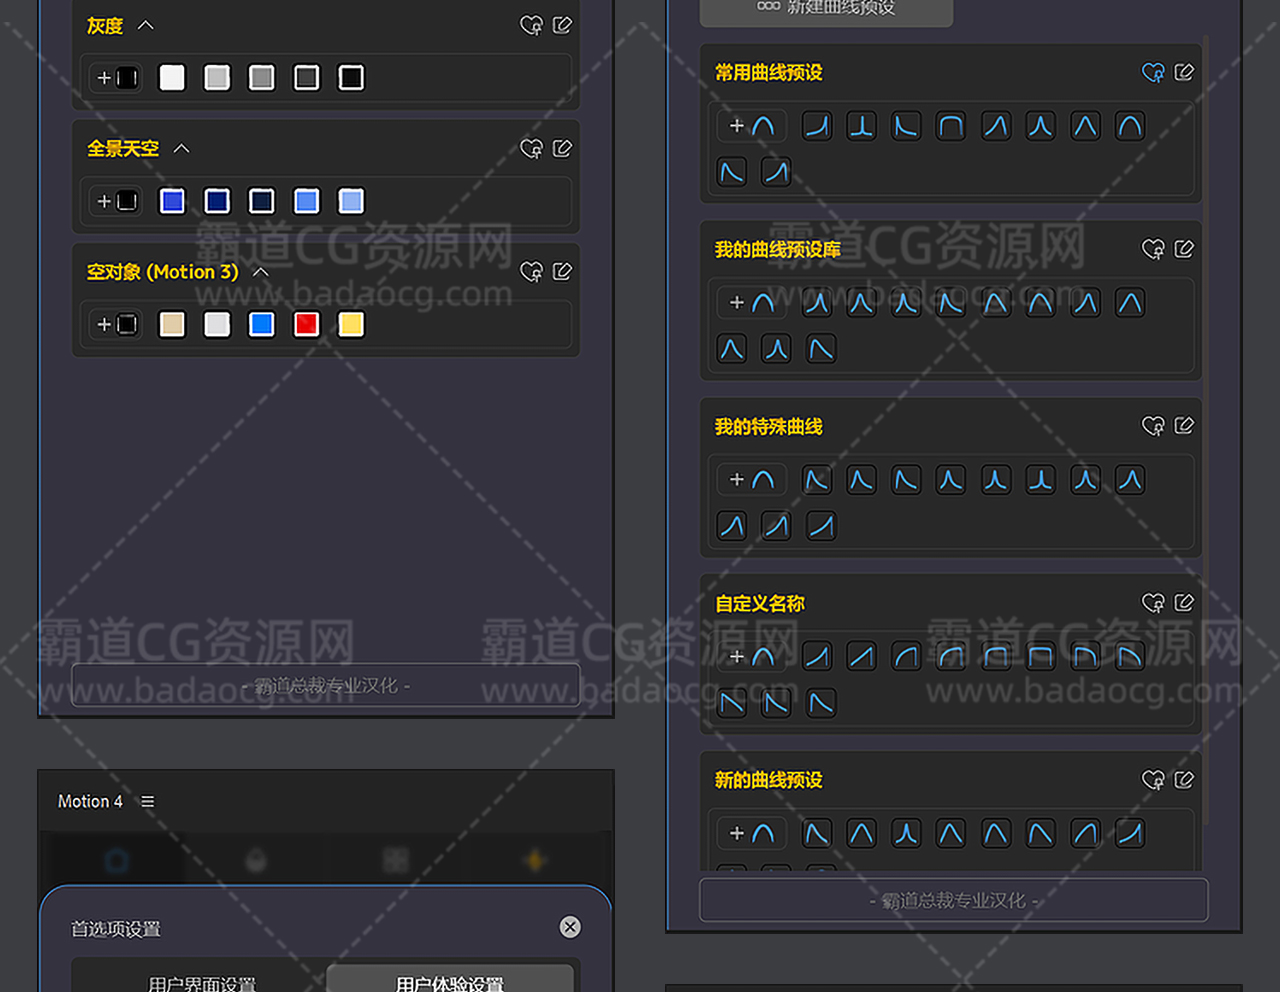Toggle the heart icon for 我的特殊曲线
Screen dimensions: 1280x992
[1153, 426]
